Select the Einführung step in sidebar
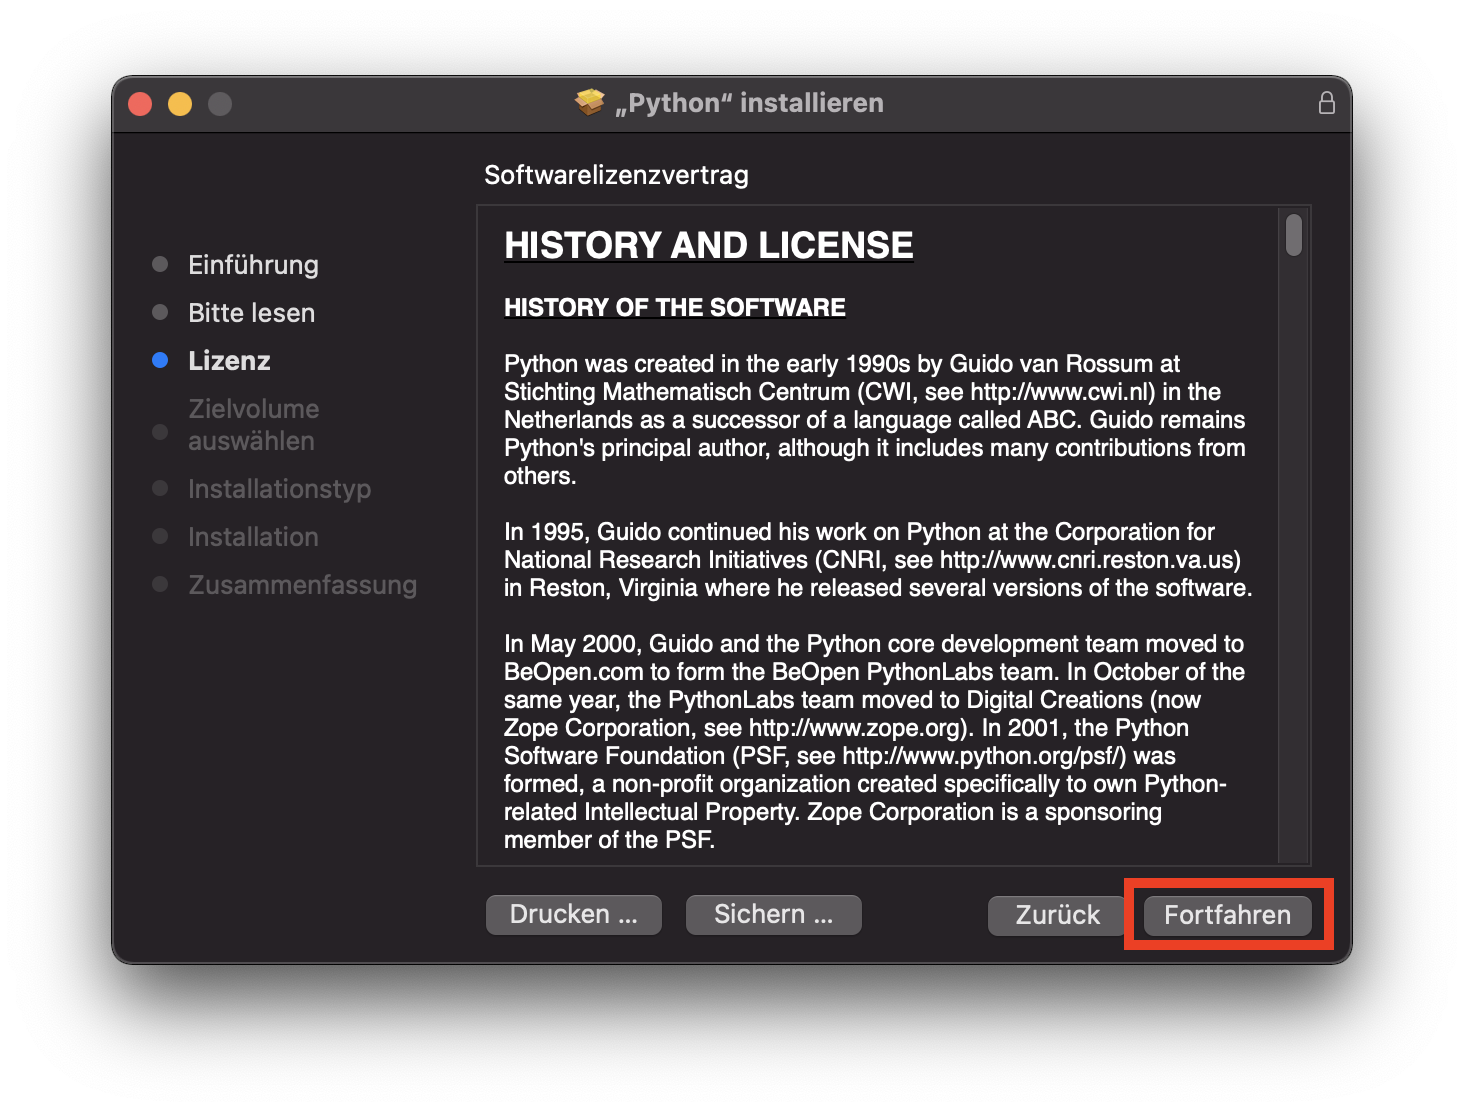Viewport: 1464px width, 1112px height. [253, 265]
